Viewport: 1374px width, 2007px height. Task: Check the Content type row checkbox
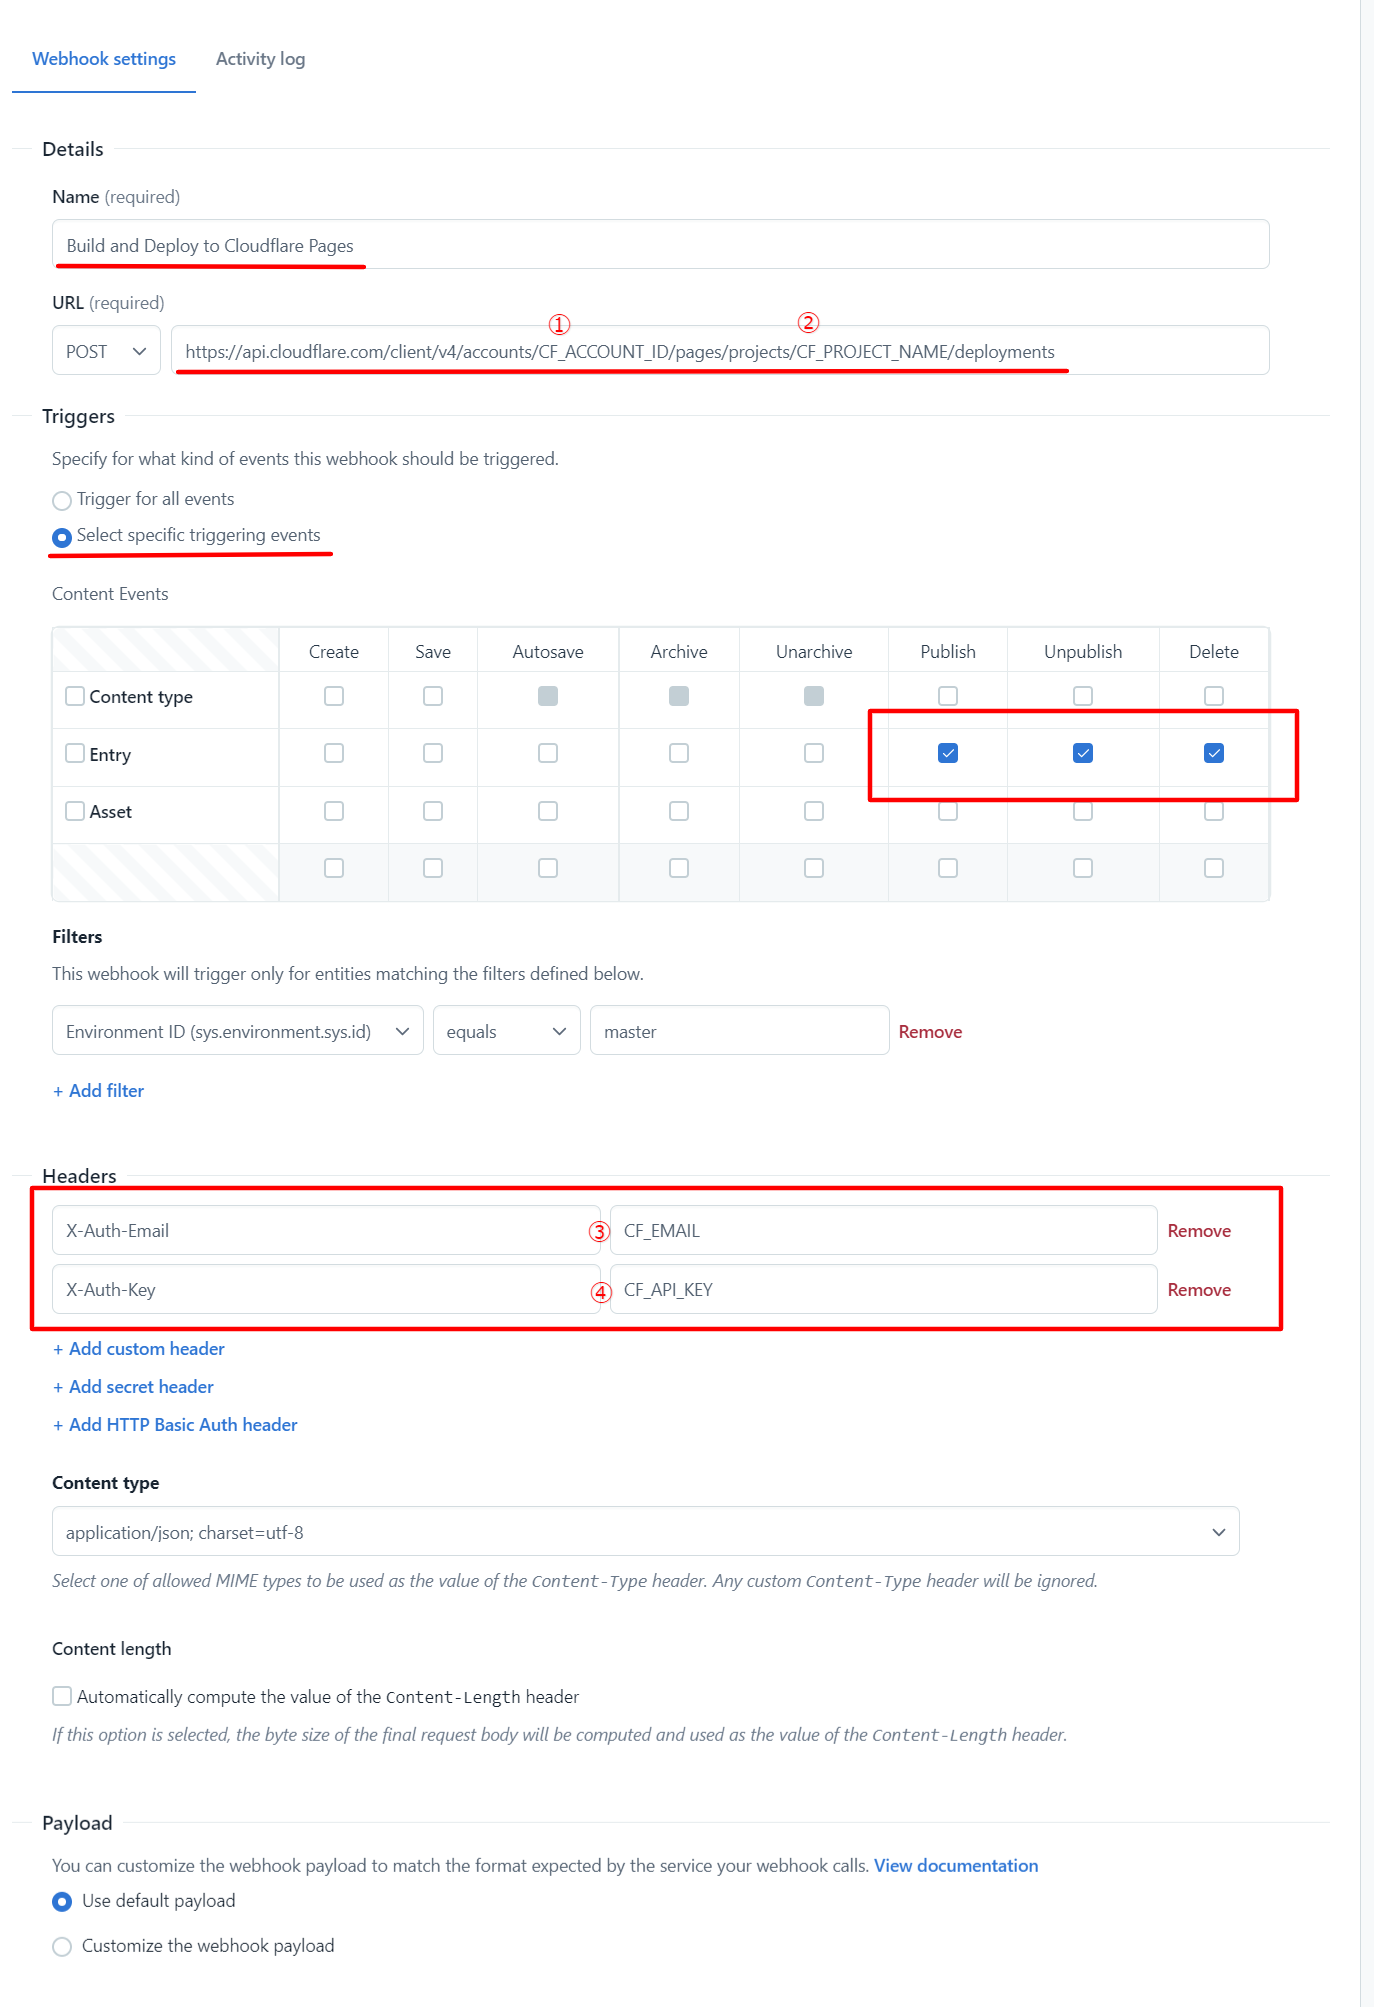click(75, 696)
